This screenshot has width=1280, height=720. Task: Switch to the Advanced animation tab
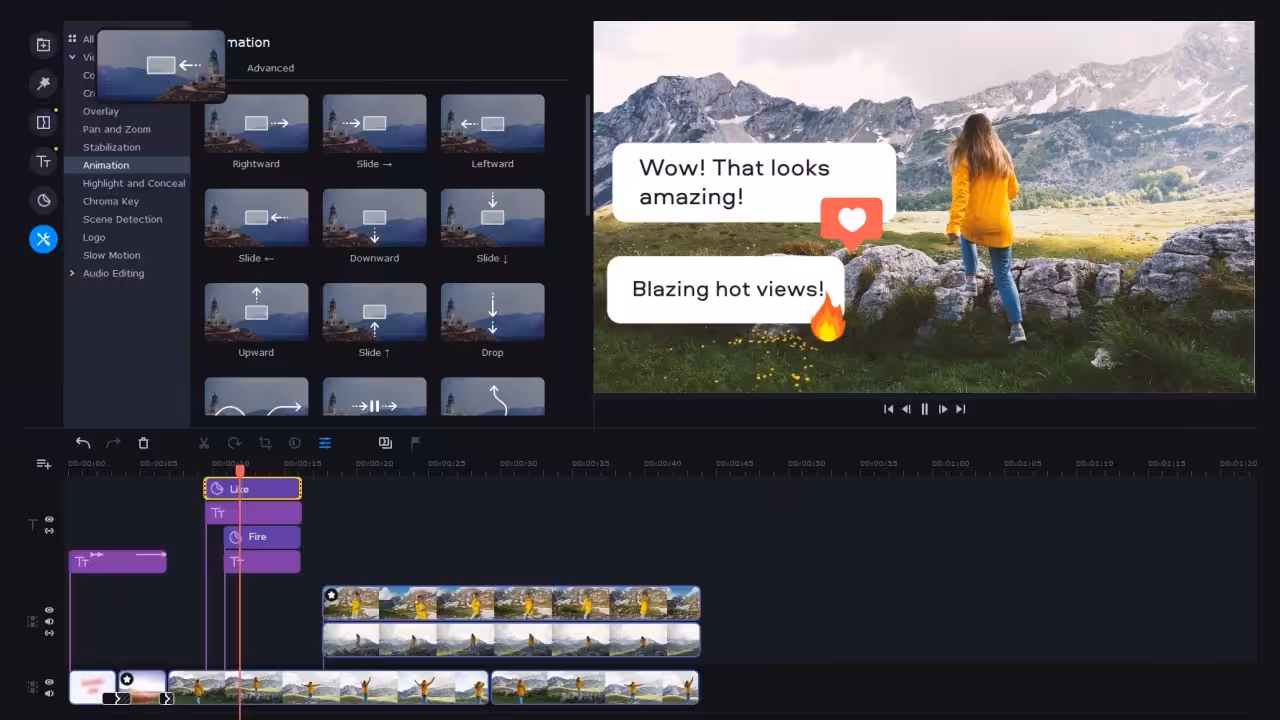pos(270,68)
